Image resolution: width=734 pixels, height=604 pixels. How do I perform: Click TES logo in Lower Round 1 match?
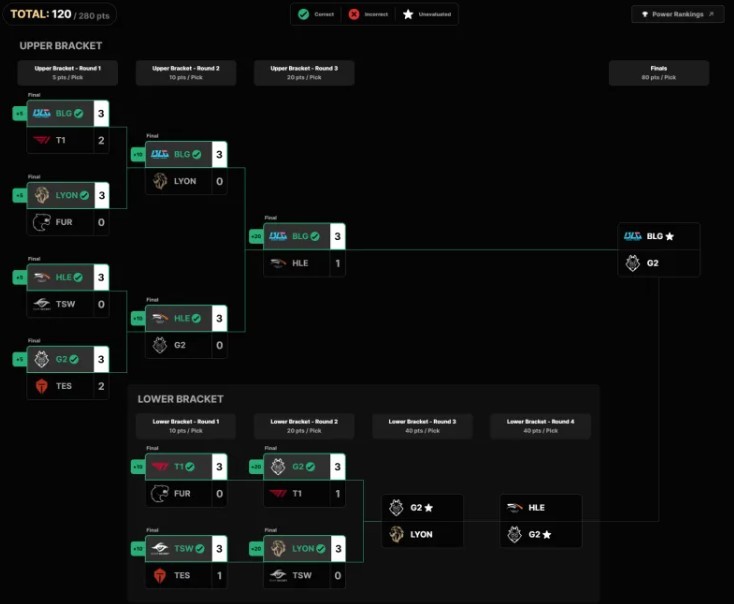click(160, 575)
